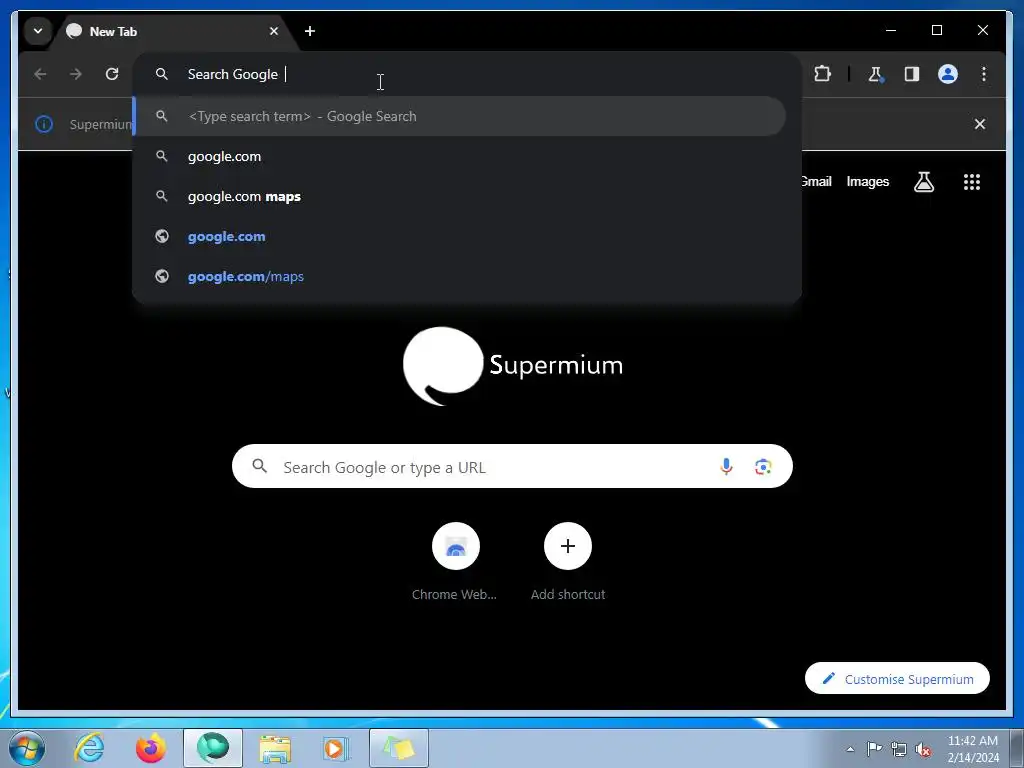This screenshot has width=1024, height=768.
Task: Click the Supermium logo
Action: (513, 366)
